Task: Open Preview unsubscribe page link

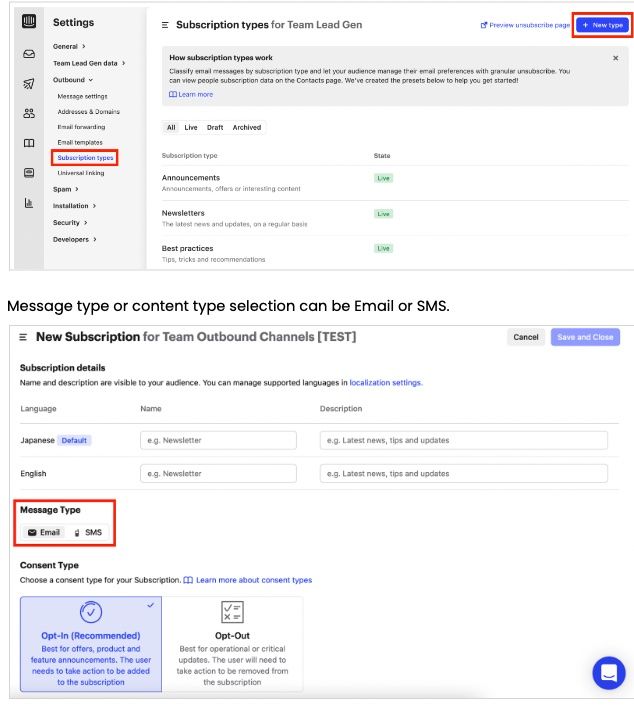Action: point(525,25)
